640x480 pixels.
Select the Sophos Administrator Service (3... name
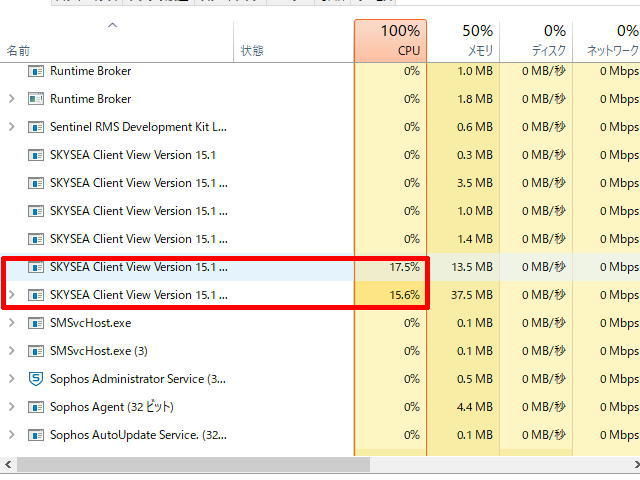coord(138,379)
